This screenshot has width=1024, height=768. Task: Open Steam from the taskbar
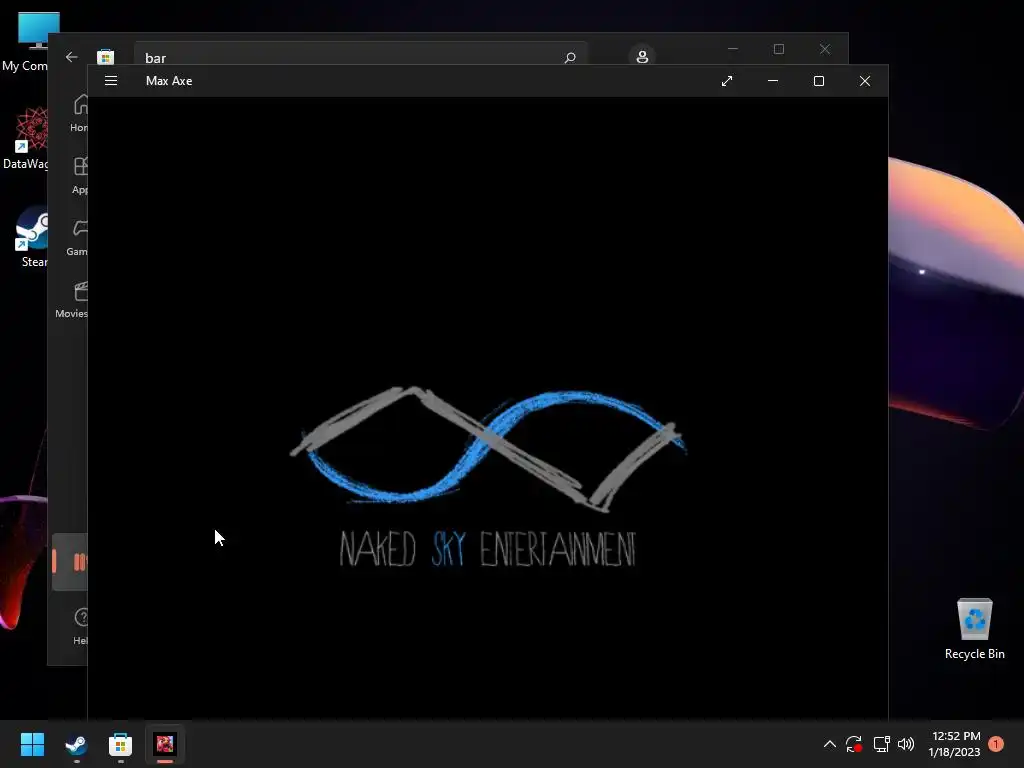pyautogui.click(x=76, y=744)
